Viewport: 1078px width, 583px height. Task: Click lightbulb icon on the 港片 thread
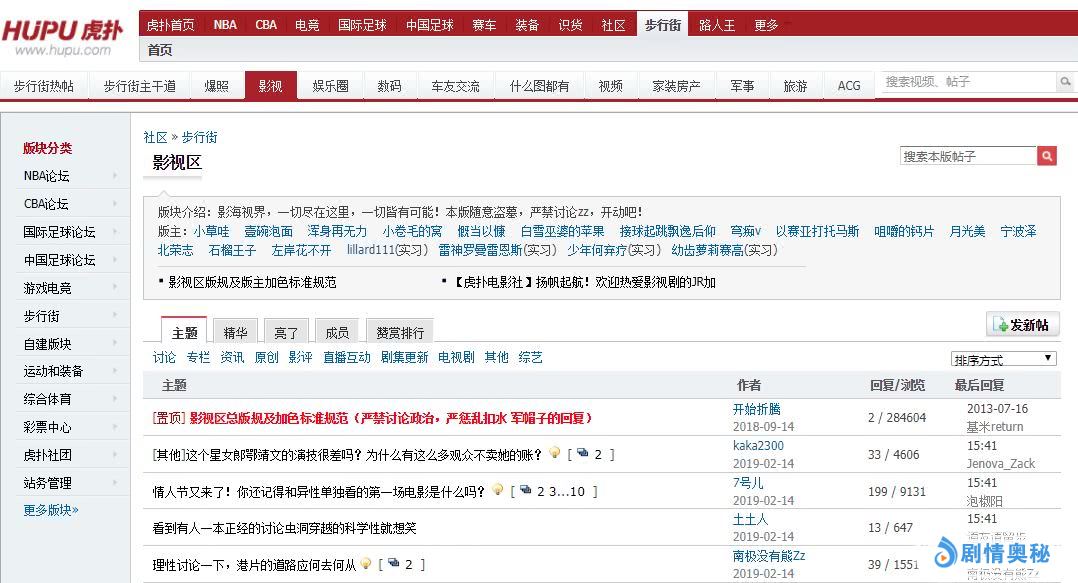[367, 565]
